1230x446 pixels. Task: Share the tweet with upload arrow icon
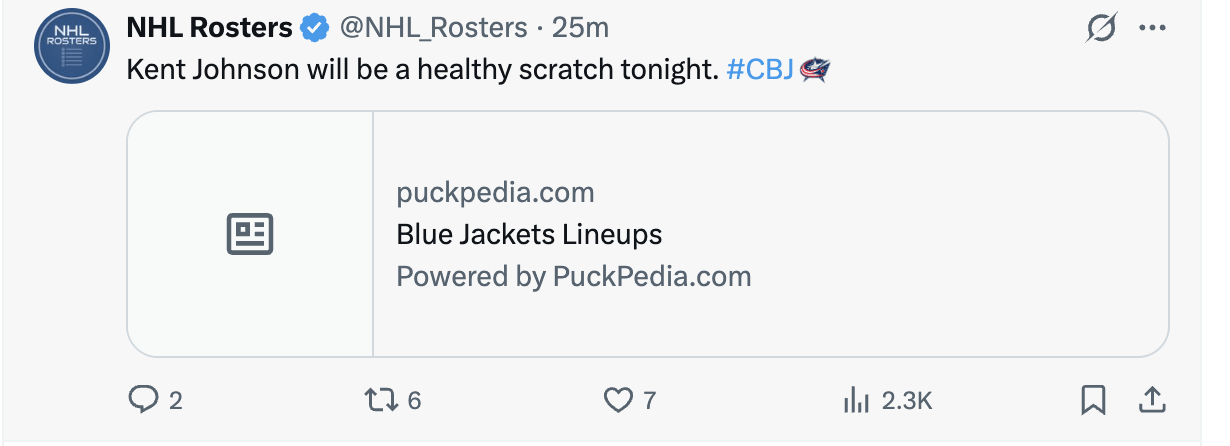click(1152, 400)
